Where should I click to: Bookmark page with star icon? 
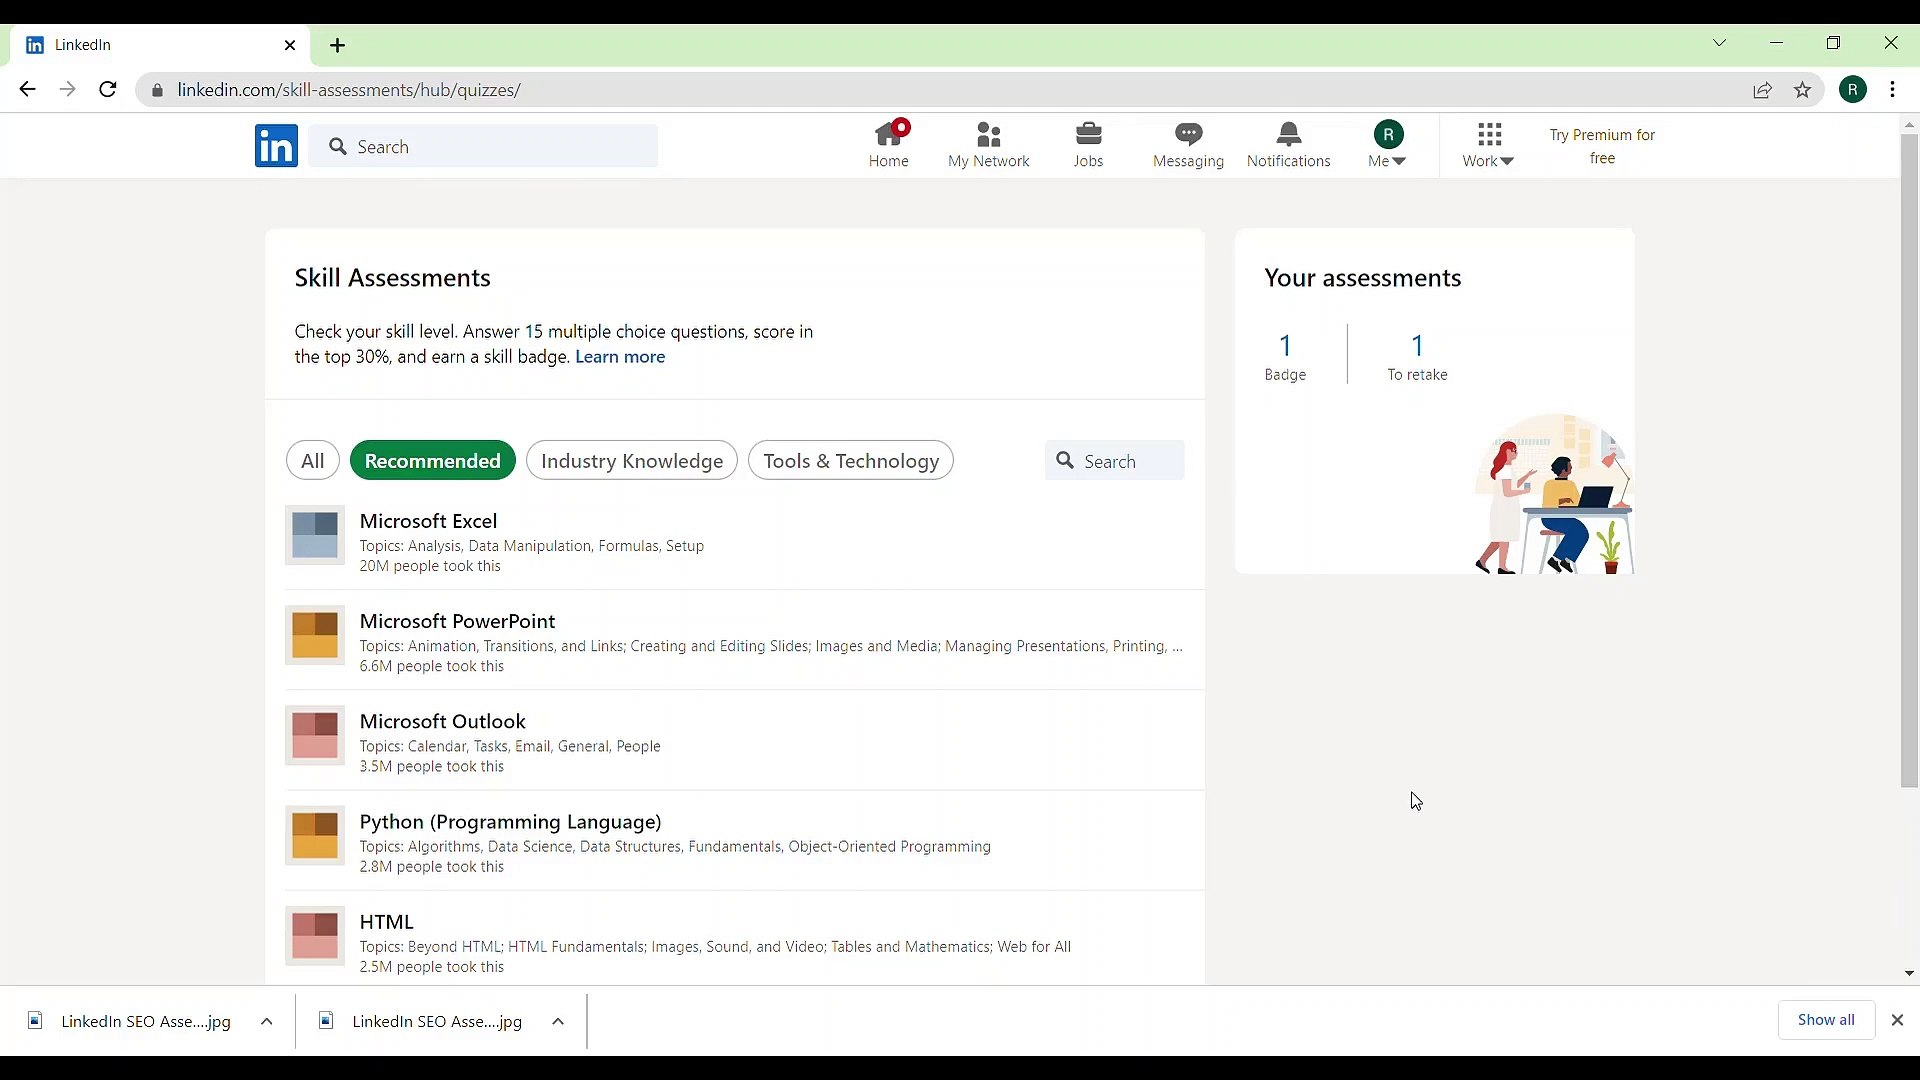pos(1803,90)
